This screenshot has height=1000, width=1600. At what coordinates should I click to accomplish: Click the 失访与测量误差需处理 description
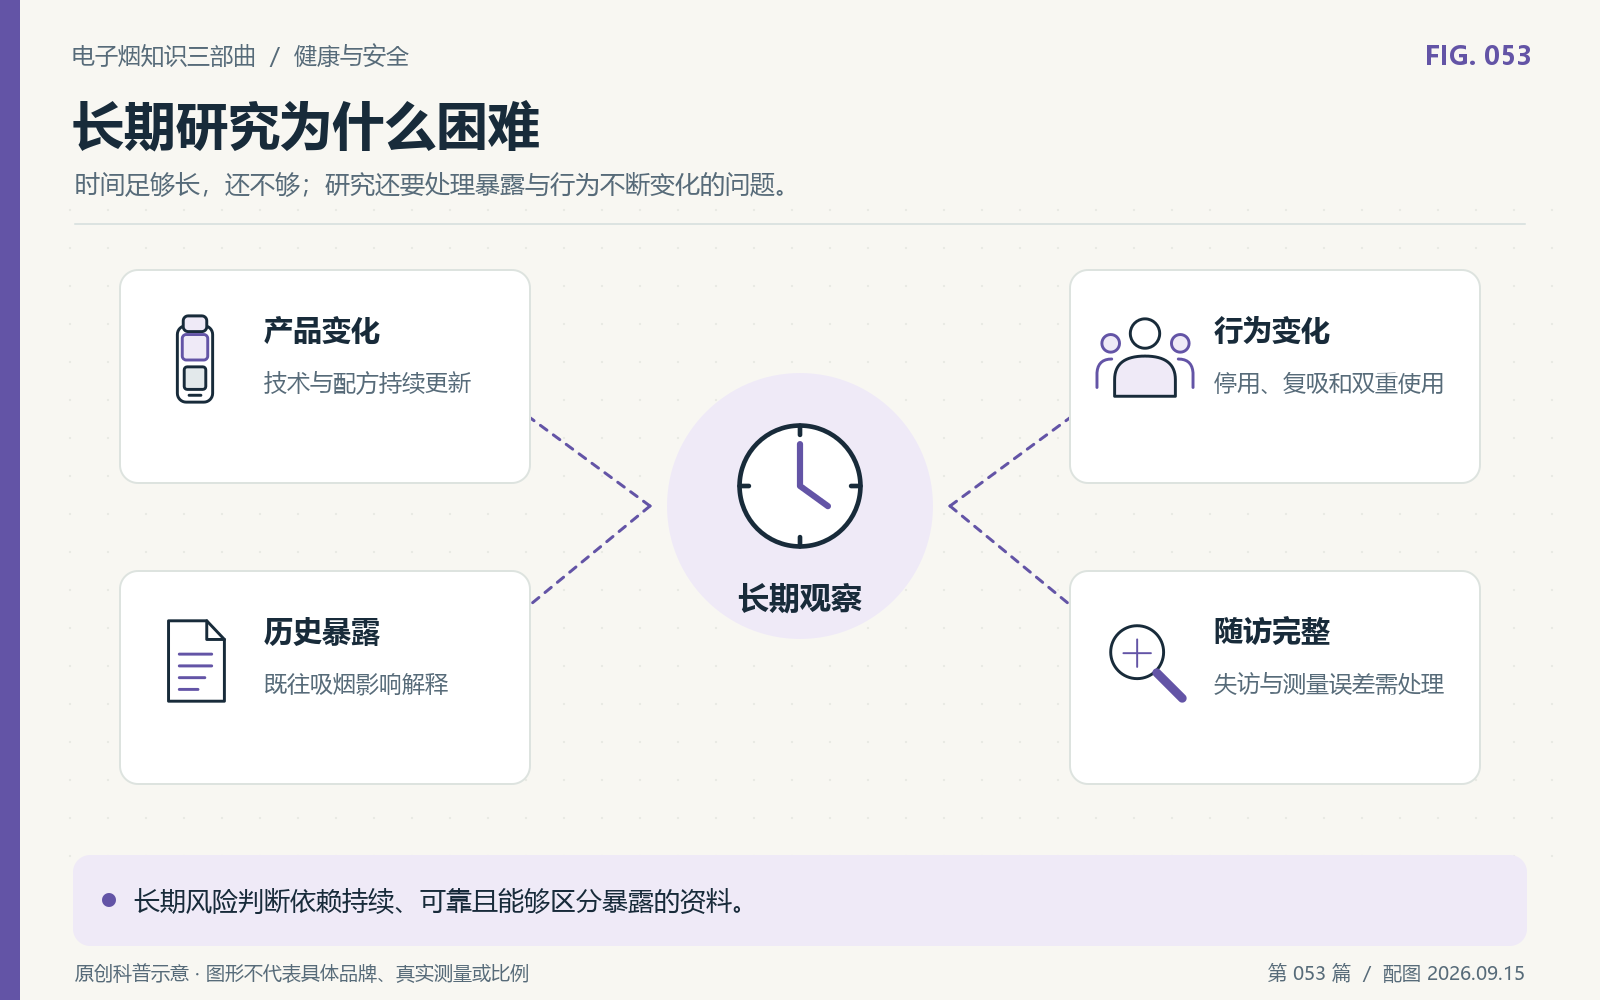tap(1329, 684)
